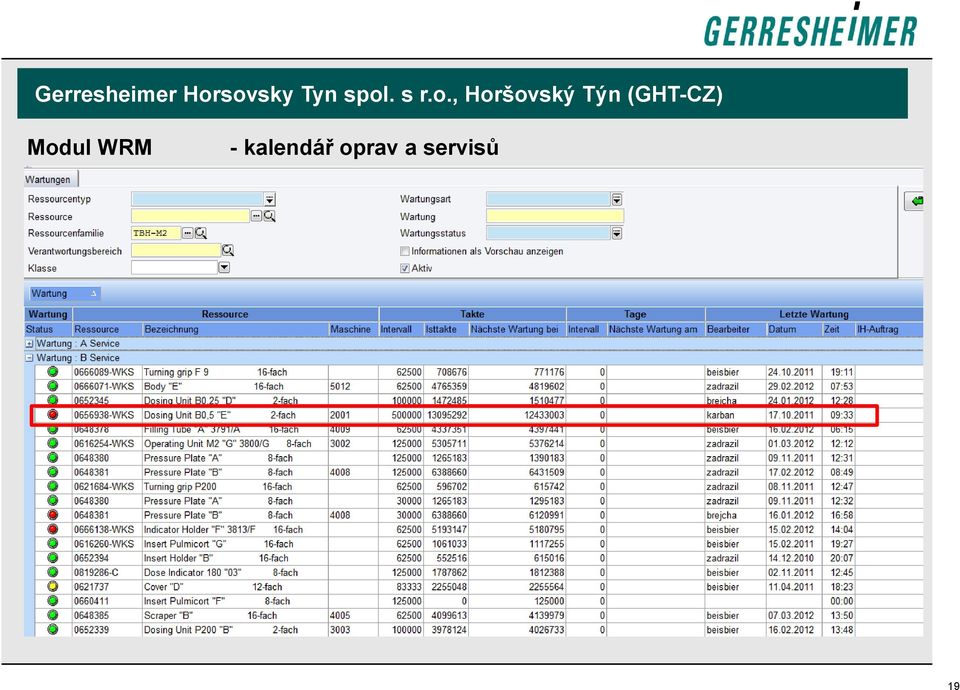Click red status icon of 0656938-WKS row
This screenshot has width=960, height=690.
tap(53, 415)
